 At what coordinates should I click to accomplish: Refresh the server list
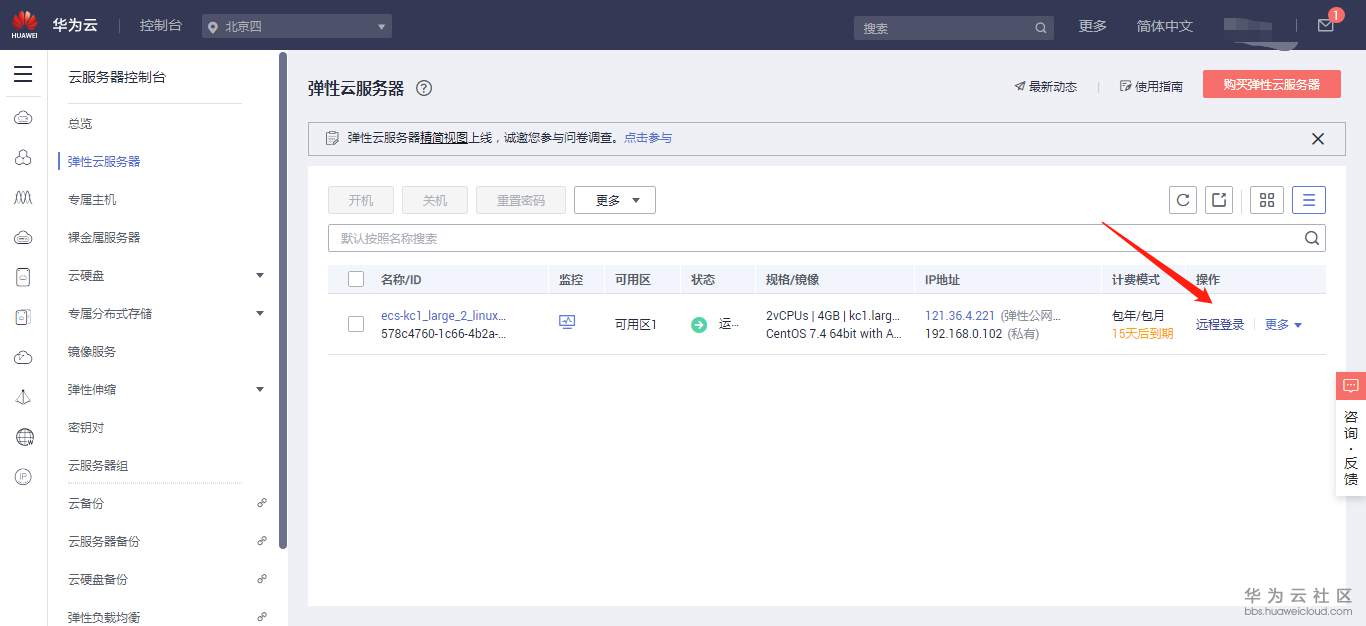pyautogui.click(x=1183, y=200)
